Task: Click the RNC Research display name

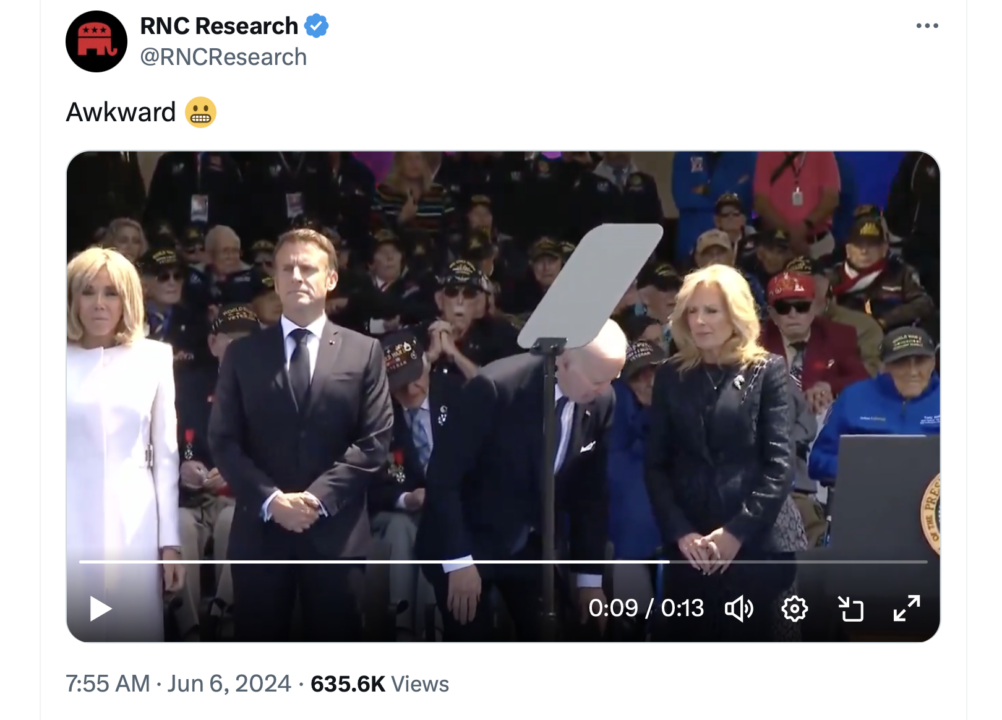Action: tap(219, 27)
